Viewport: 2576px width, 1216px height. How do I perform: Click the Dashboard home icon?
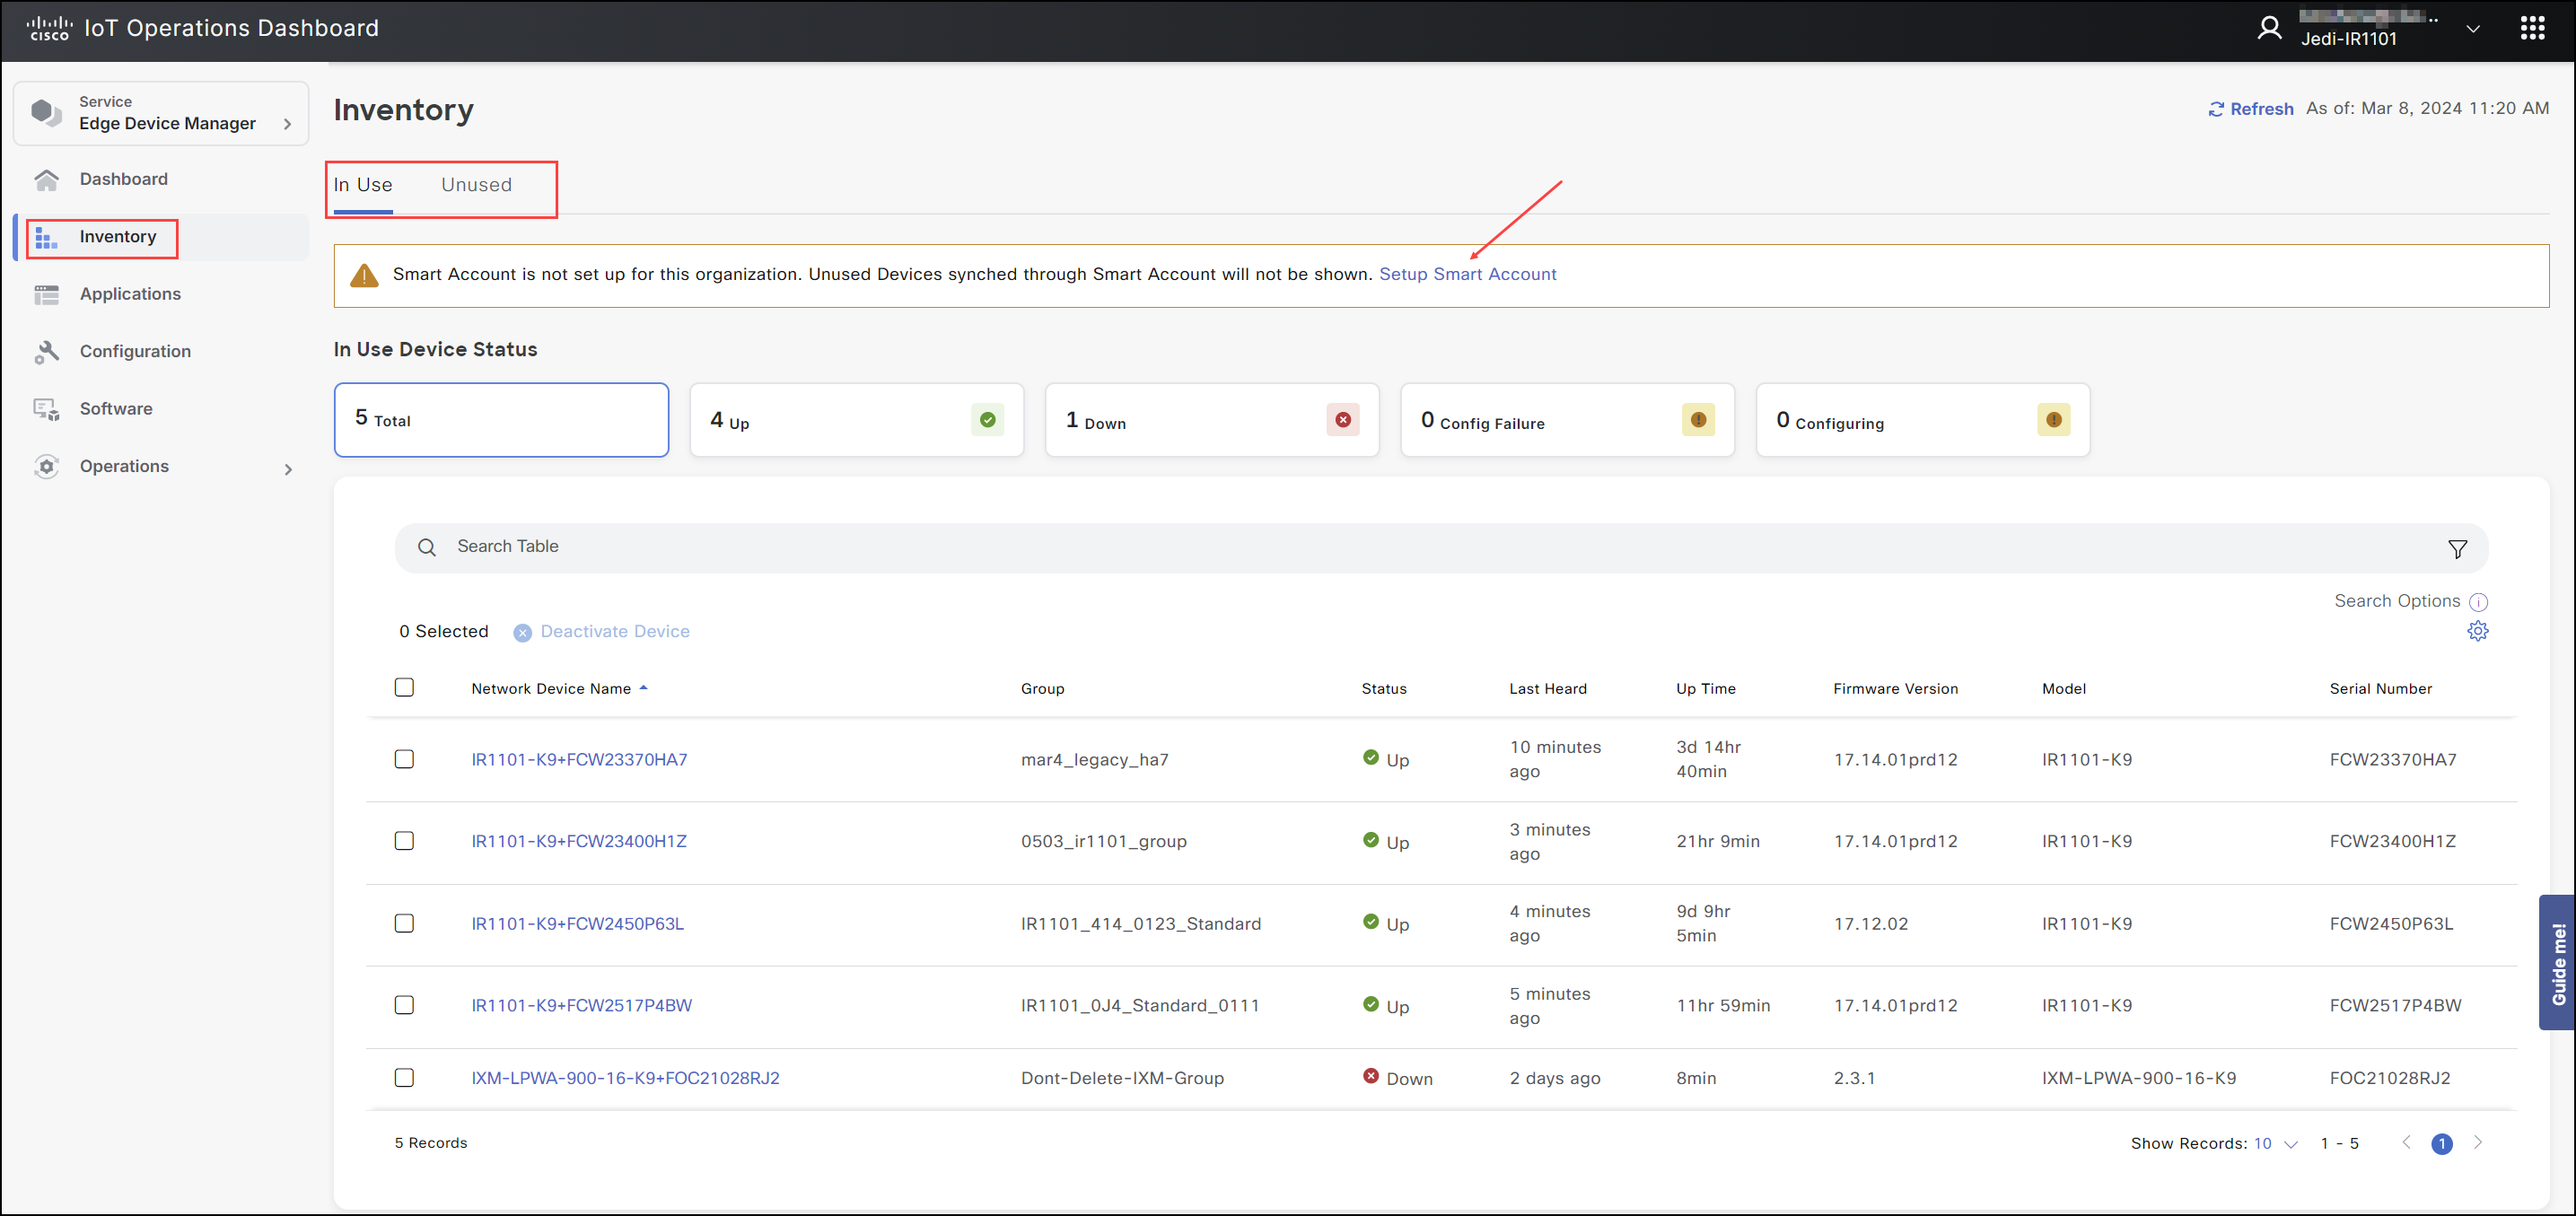(46, 180)
